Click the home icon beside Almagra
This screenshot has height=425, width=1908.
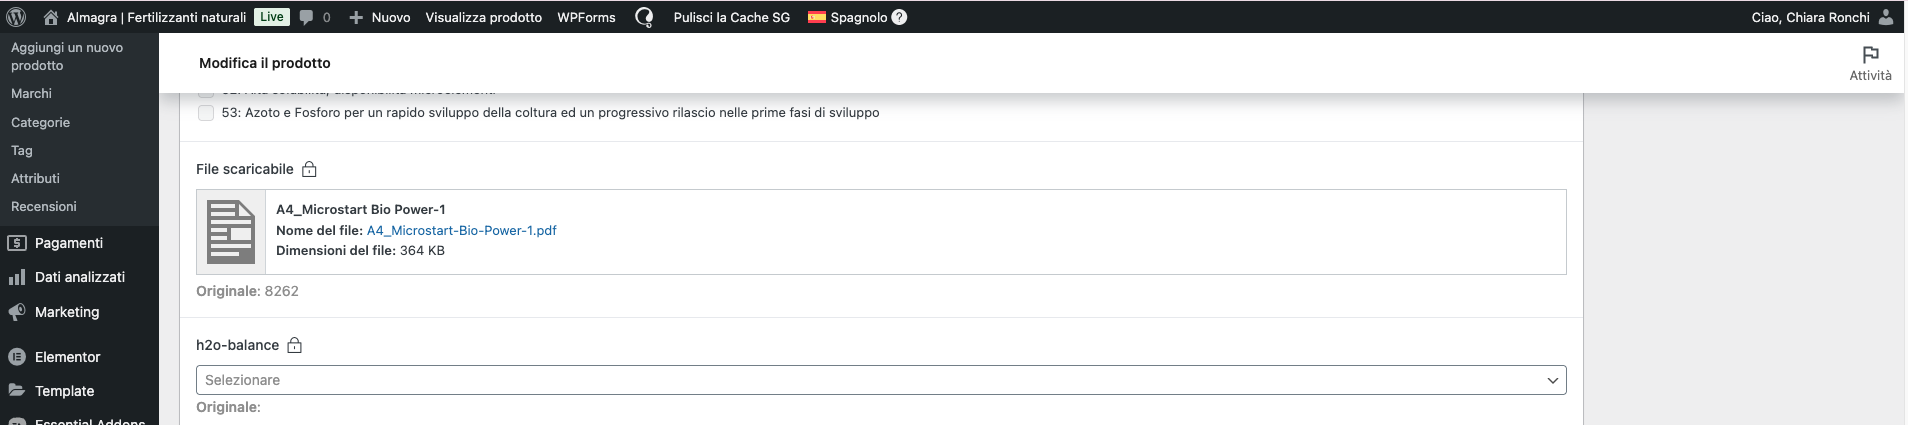[50, 17]
